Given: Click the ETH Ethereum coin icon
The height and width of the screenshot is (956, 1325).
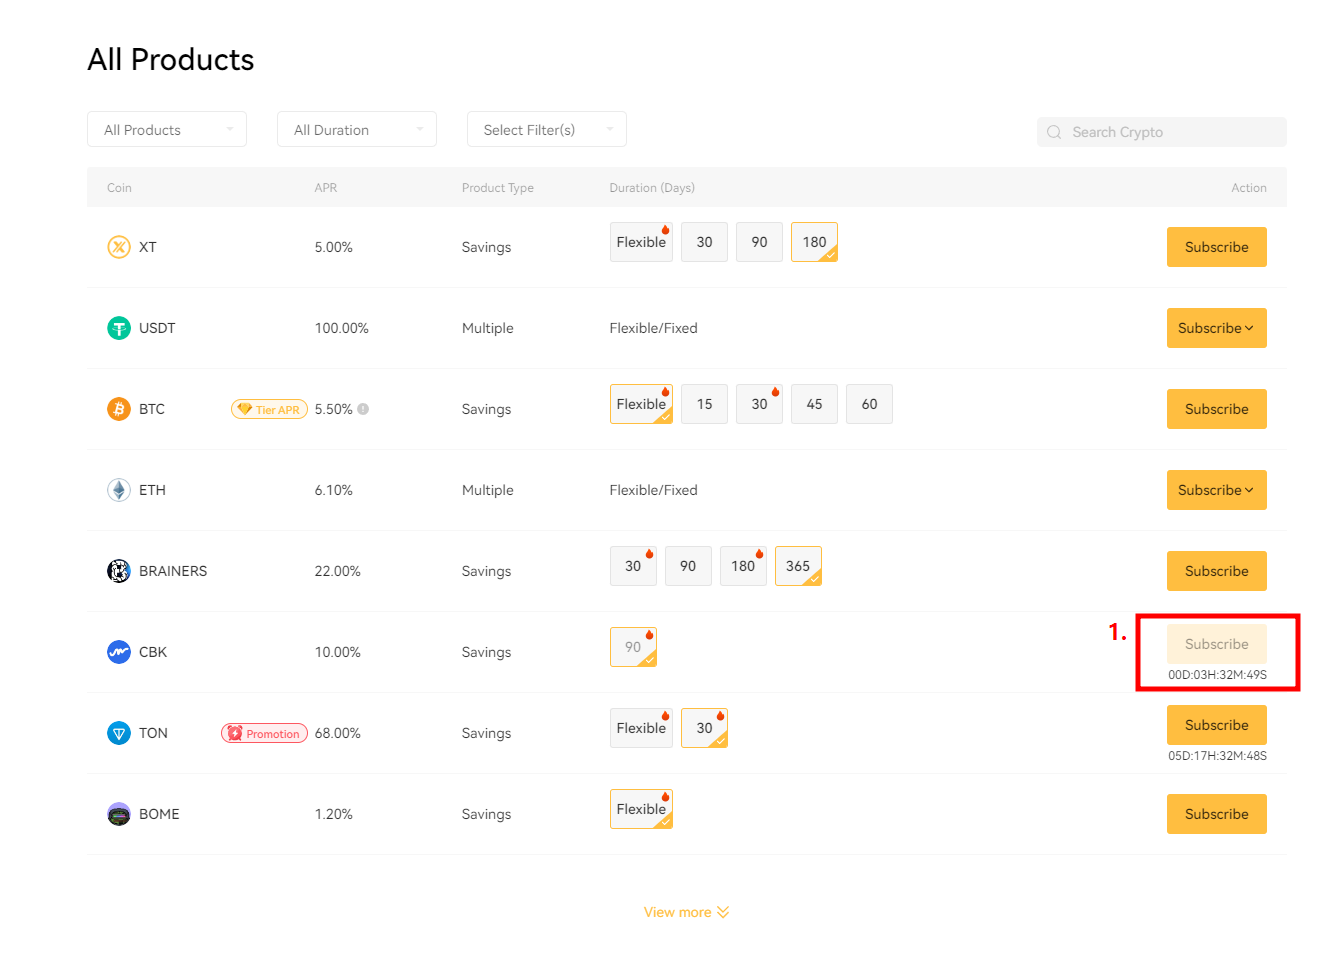Looking at the screenshot, I should click(119, 490).
